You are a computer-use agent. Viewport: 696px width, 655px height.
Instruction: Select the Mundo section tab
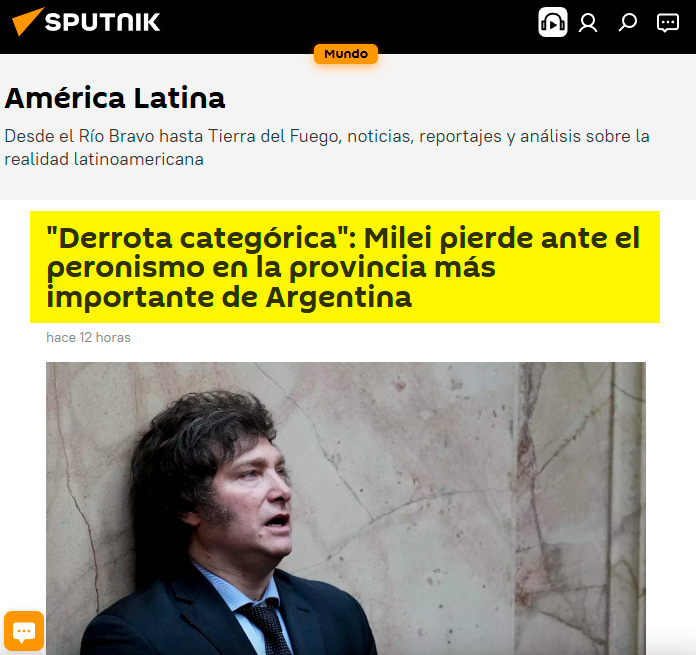[346, 54]
